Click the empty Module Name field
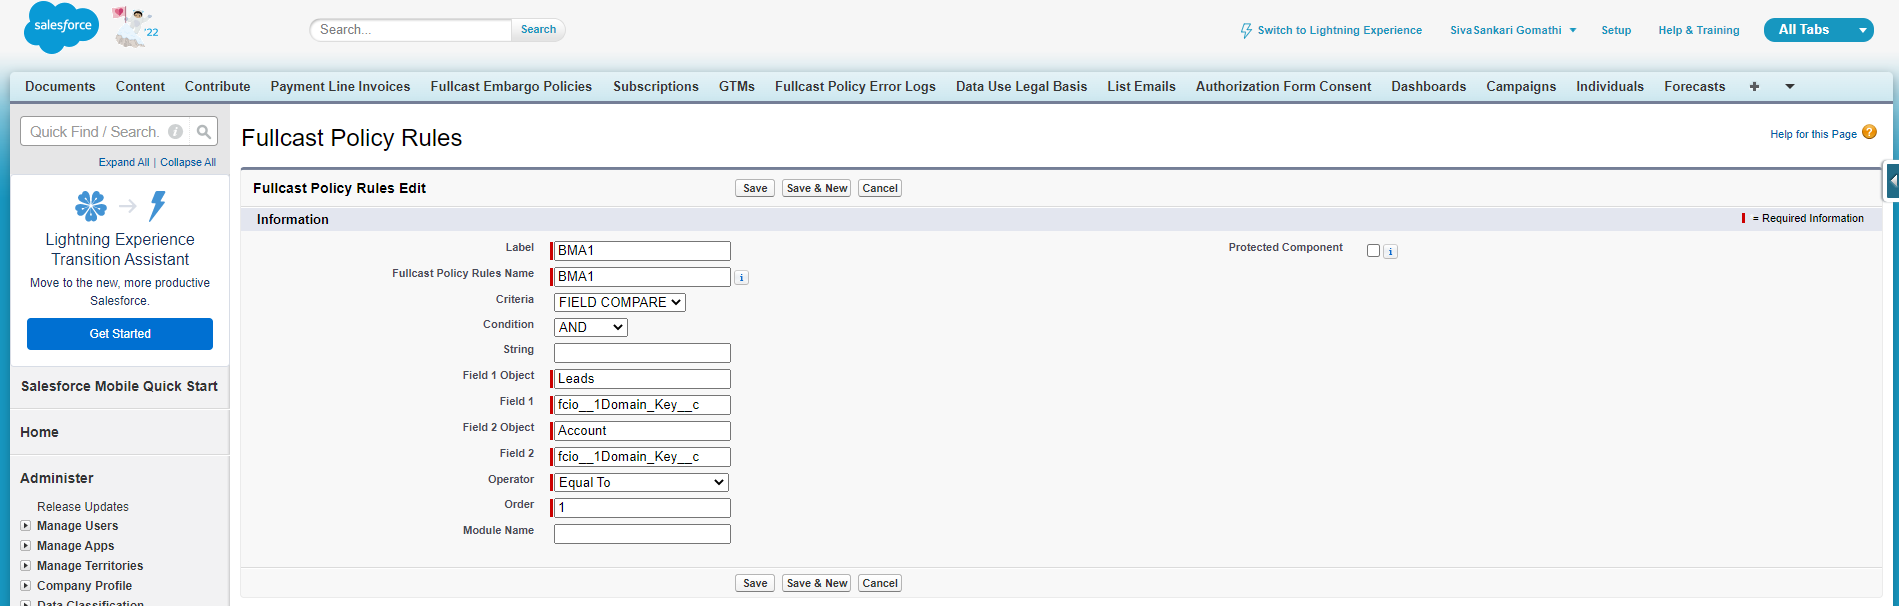 642,534
